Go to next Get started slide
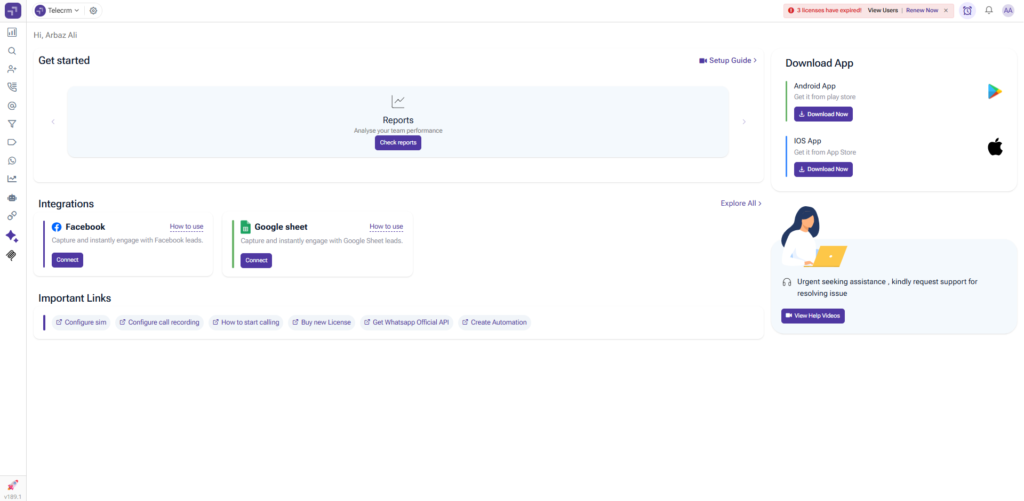 click(744, 121)
